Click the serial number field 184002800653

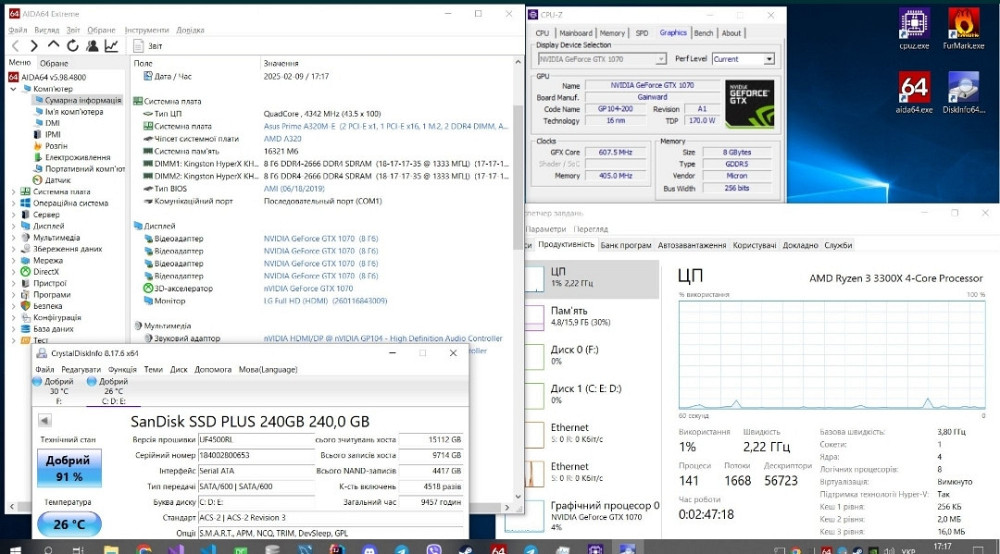tap(256, 455)
